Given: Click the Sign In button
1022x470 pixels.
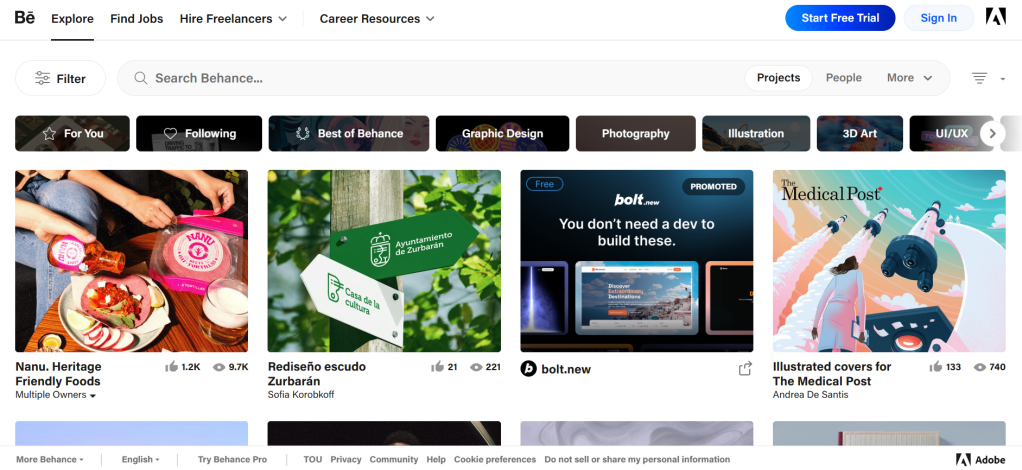Looking at the screenshot, I should point(938,18).
